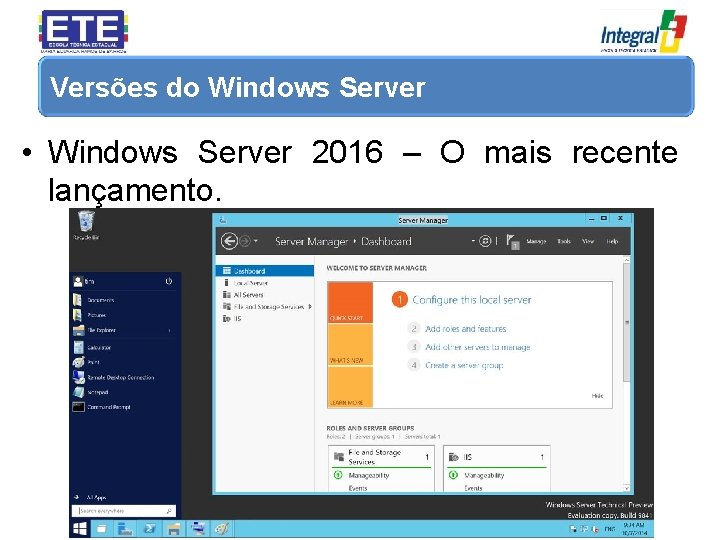
Task: Open the navigation history dropdown arrow
Action: (x=256, y=241)
